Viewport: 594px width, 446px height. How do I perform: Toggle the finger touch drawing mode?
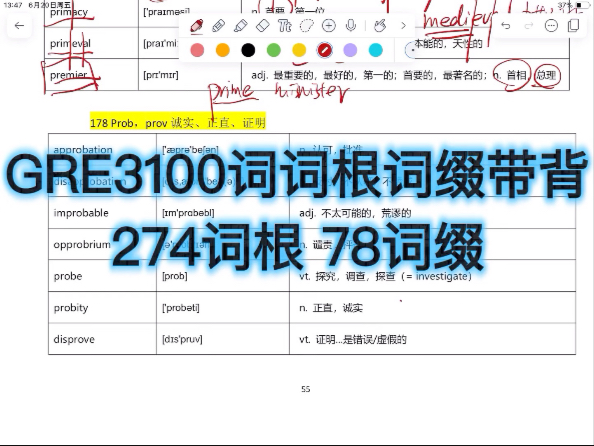pyautogui.click(x=380, y=26)
